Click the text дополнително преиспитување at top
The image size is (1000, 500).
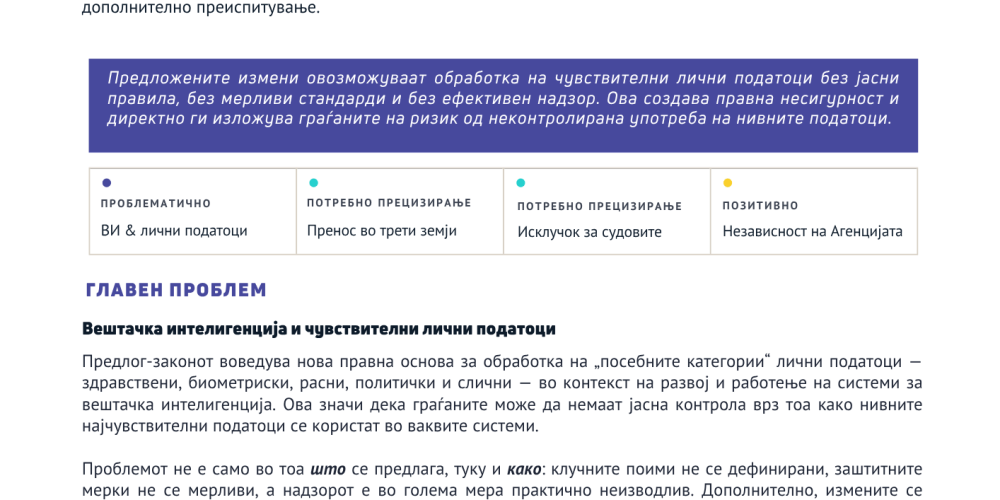pyautogui.click(x=201, y=8)
